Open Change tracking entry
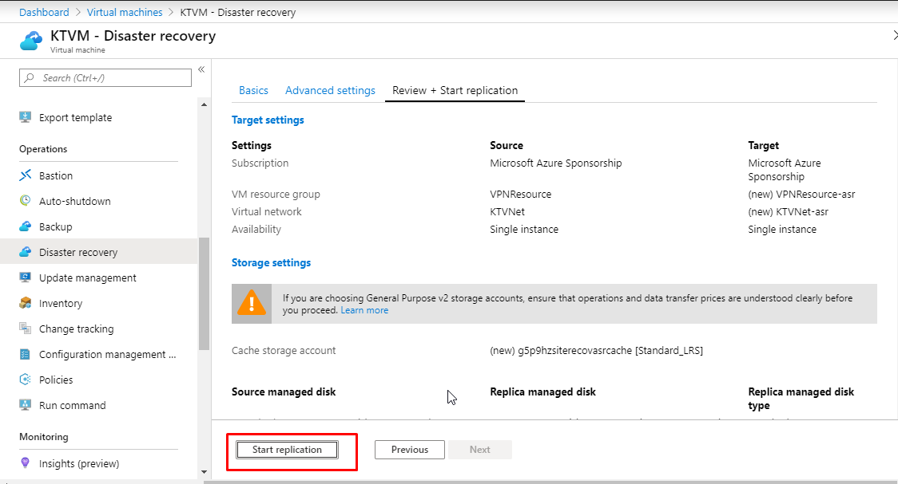Screen dimensions: 898x484 76,329
